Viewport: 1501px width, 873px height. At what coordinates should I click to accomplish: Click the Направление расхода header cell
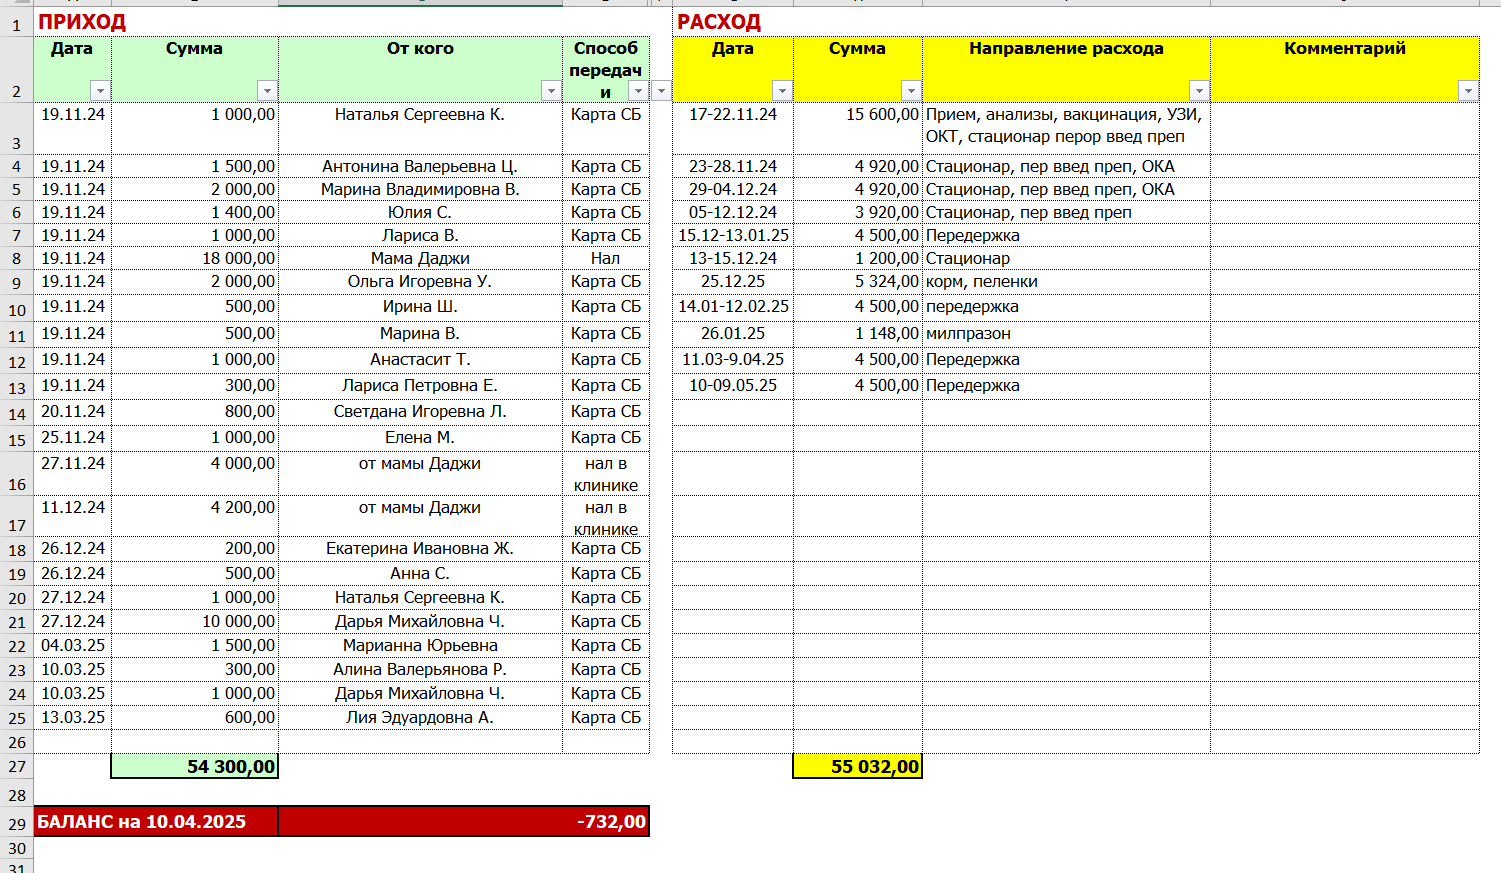tap(1066, 69)
